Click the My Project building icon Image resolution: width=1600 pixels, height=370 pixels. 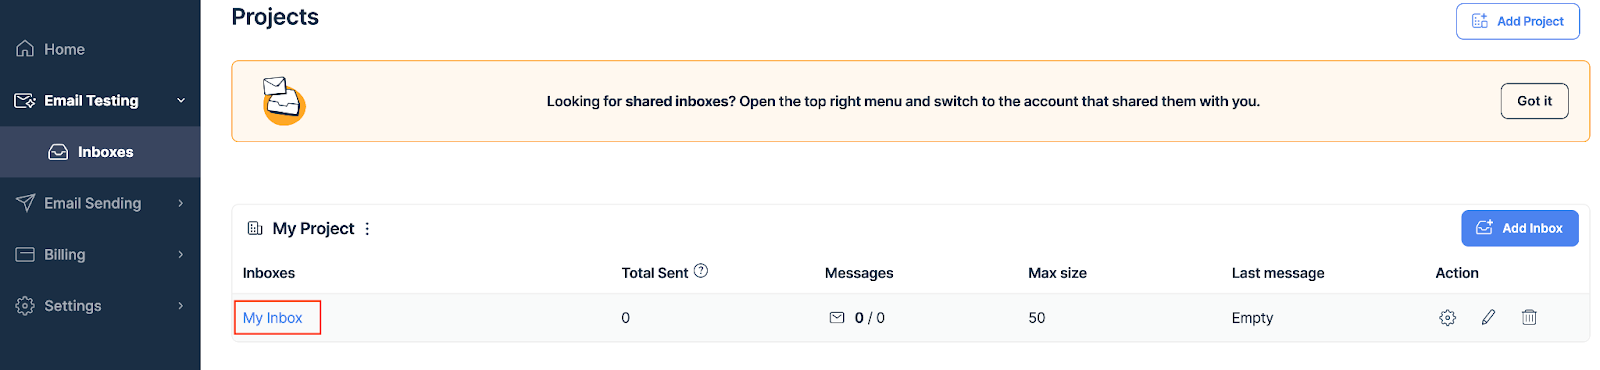(x=255, y=228)
